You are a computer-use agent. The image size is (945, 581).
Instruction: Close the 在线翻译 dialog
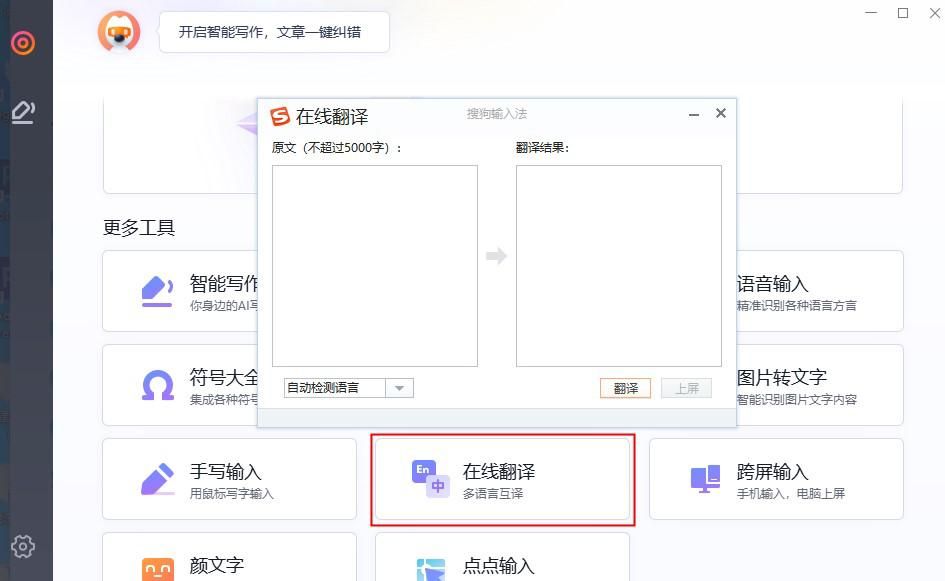721,113
